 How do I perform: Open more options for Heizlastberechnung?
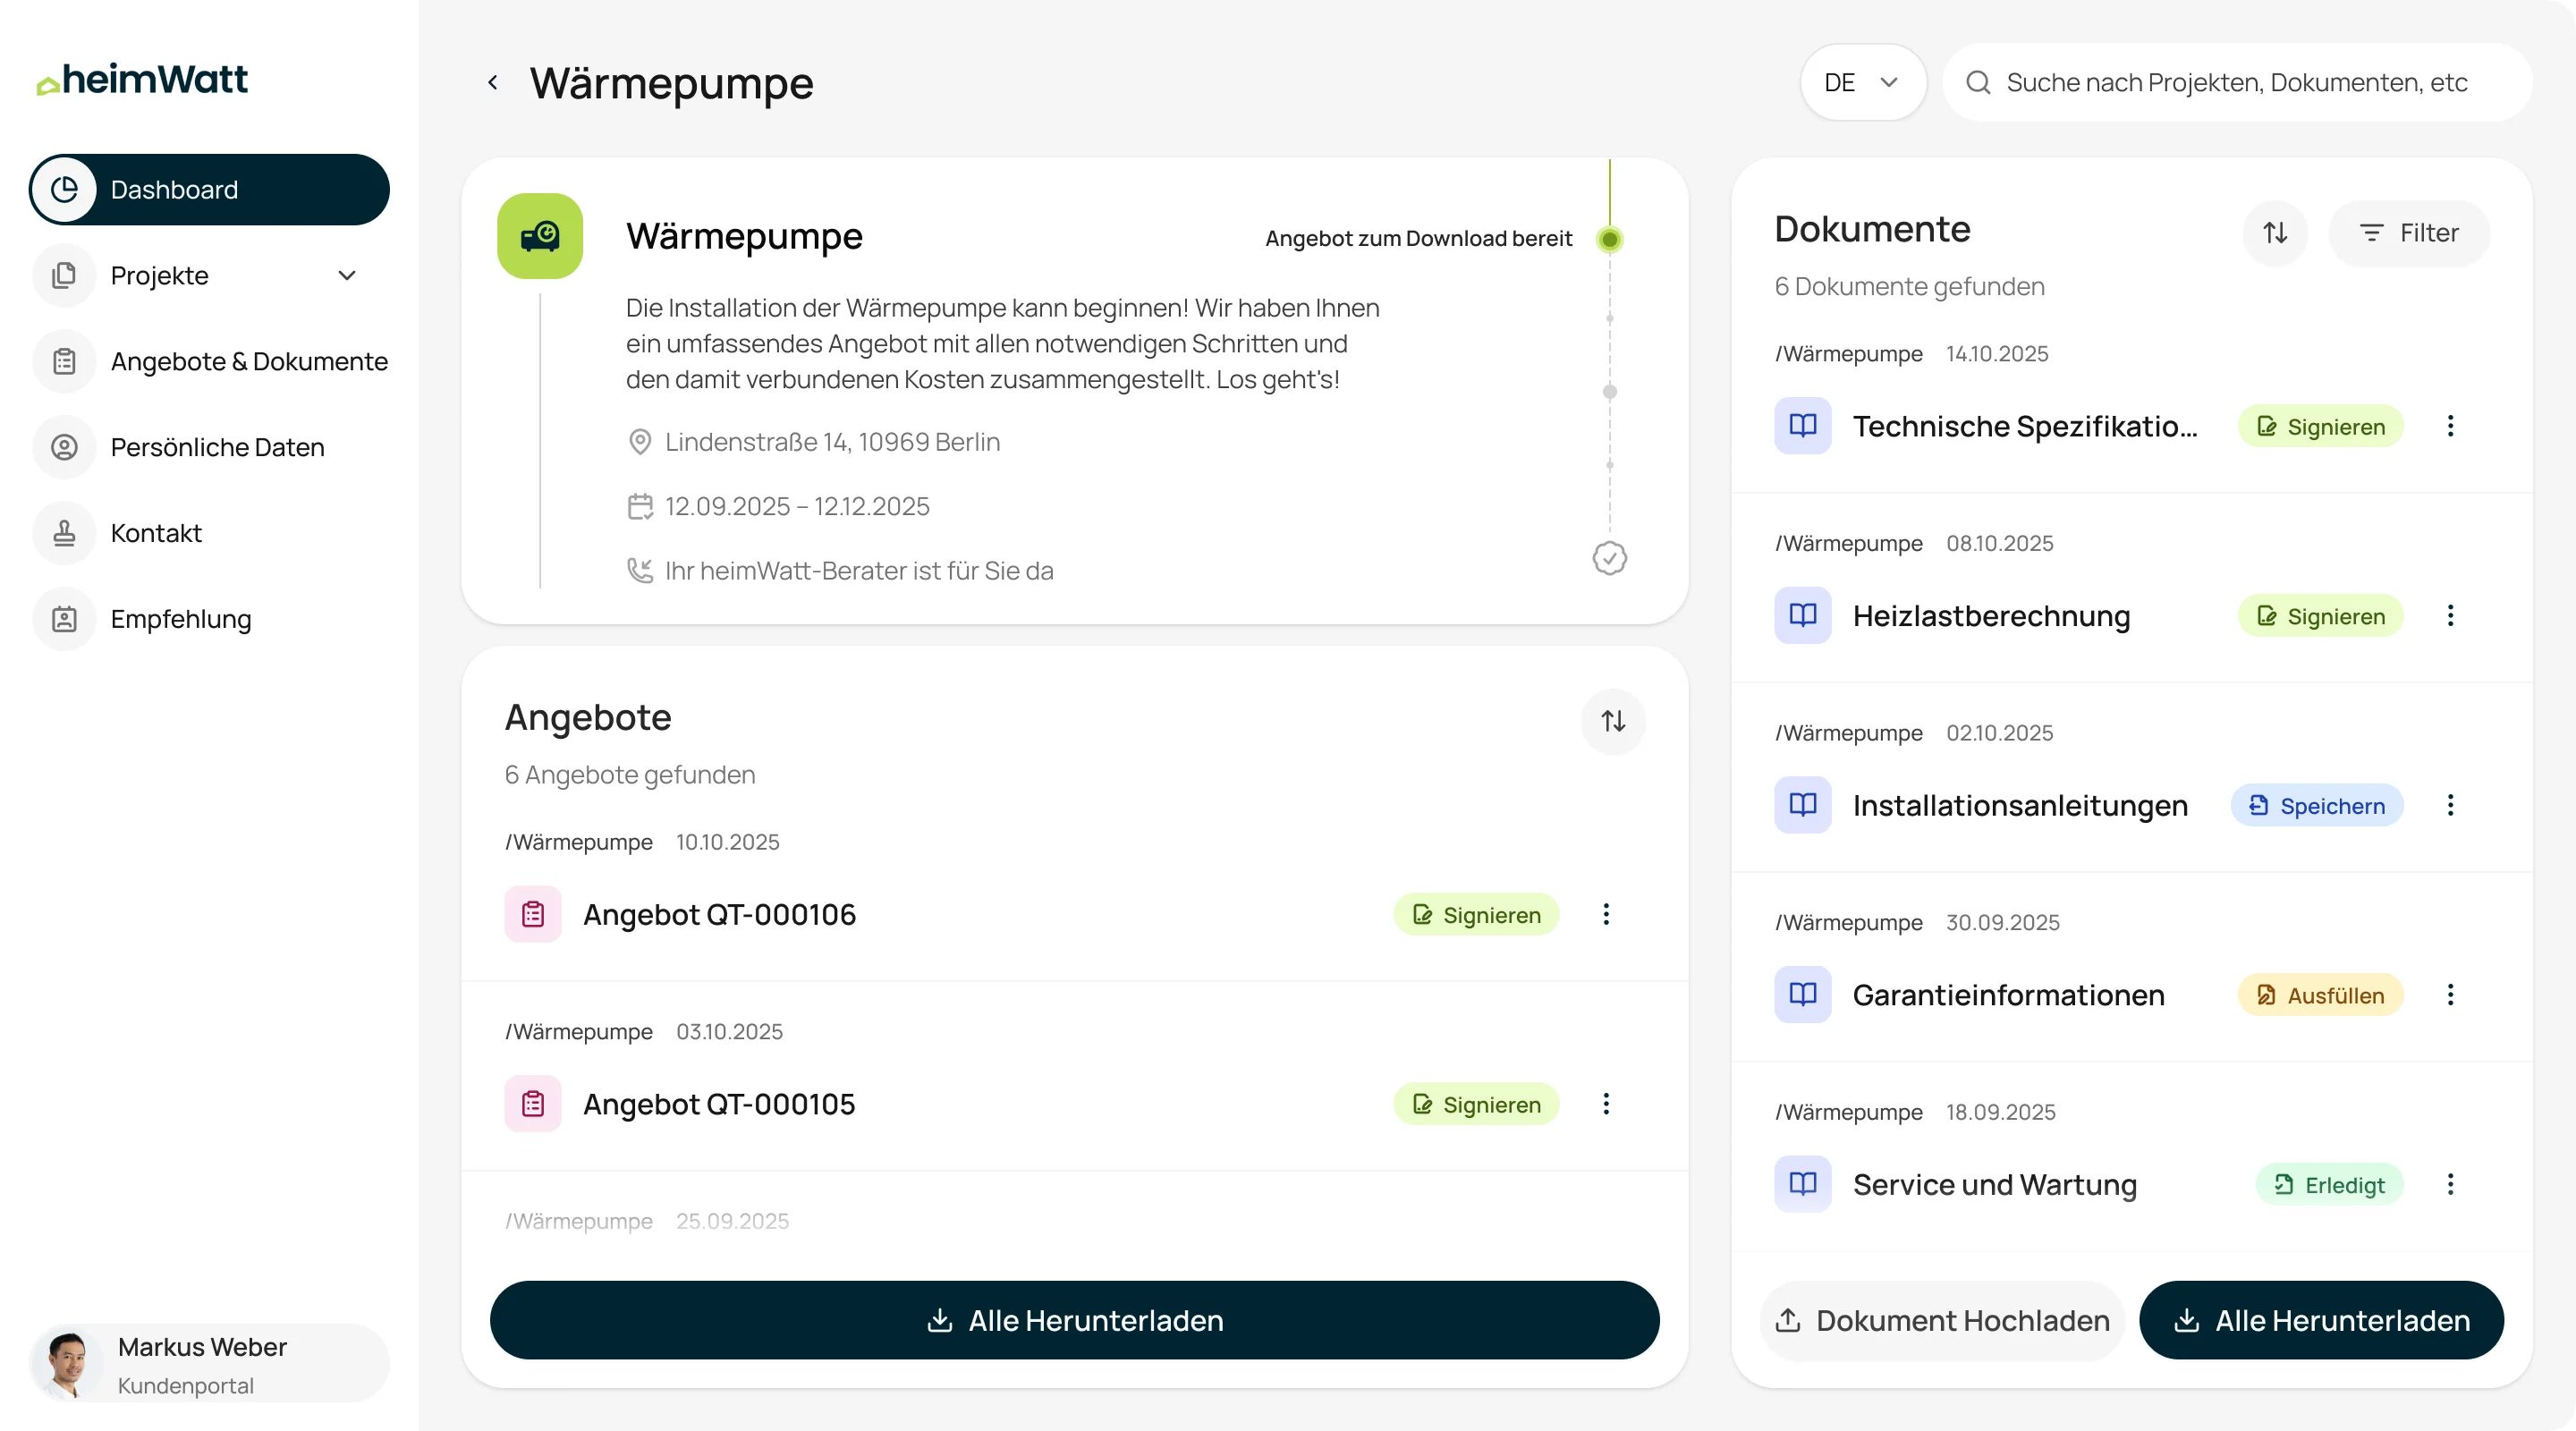tap(2450, 615)
